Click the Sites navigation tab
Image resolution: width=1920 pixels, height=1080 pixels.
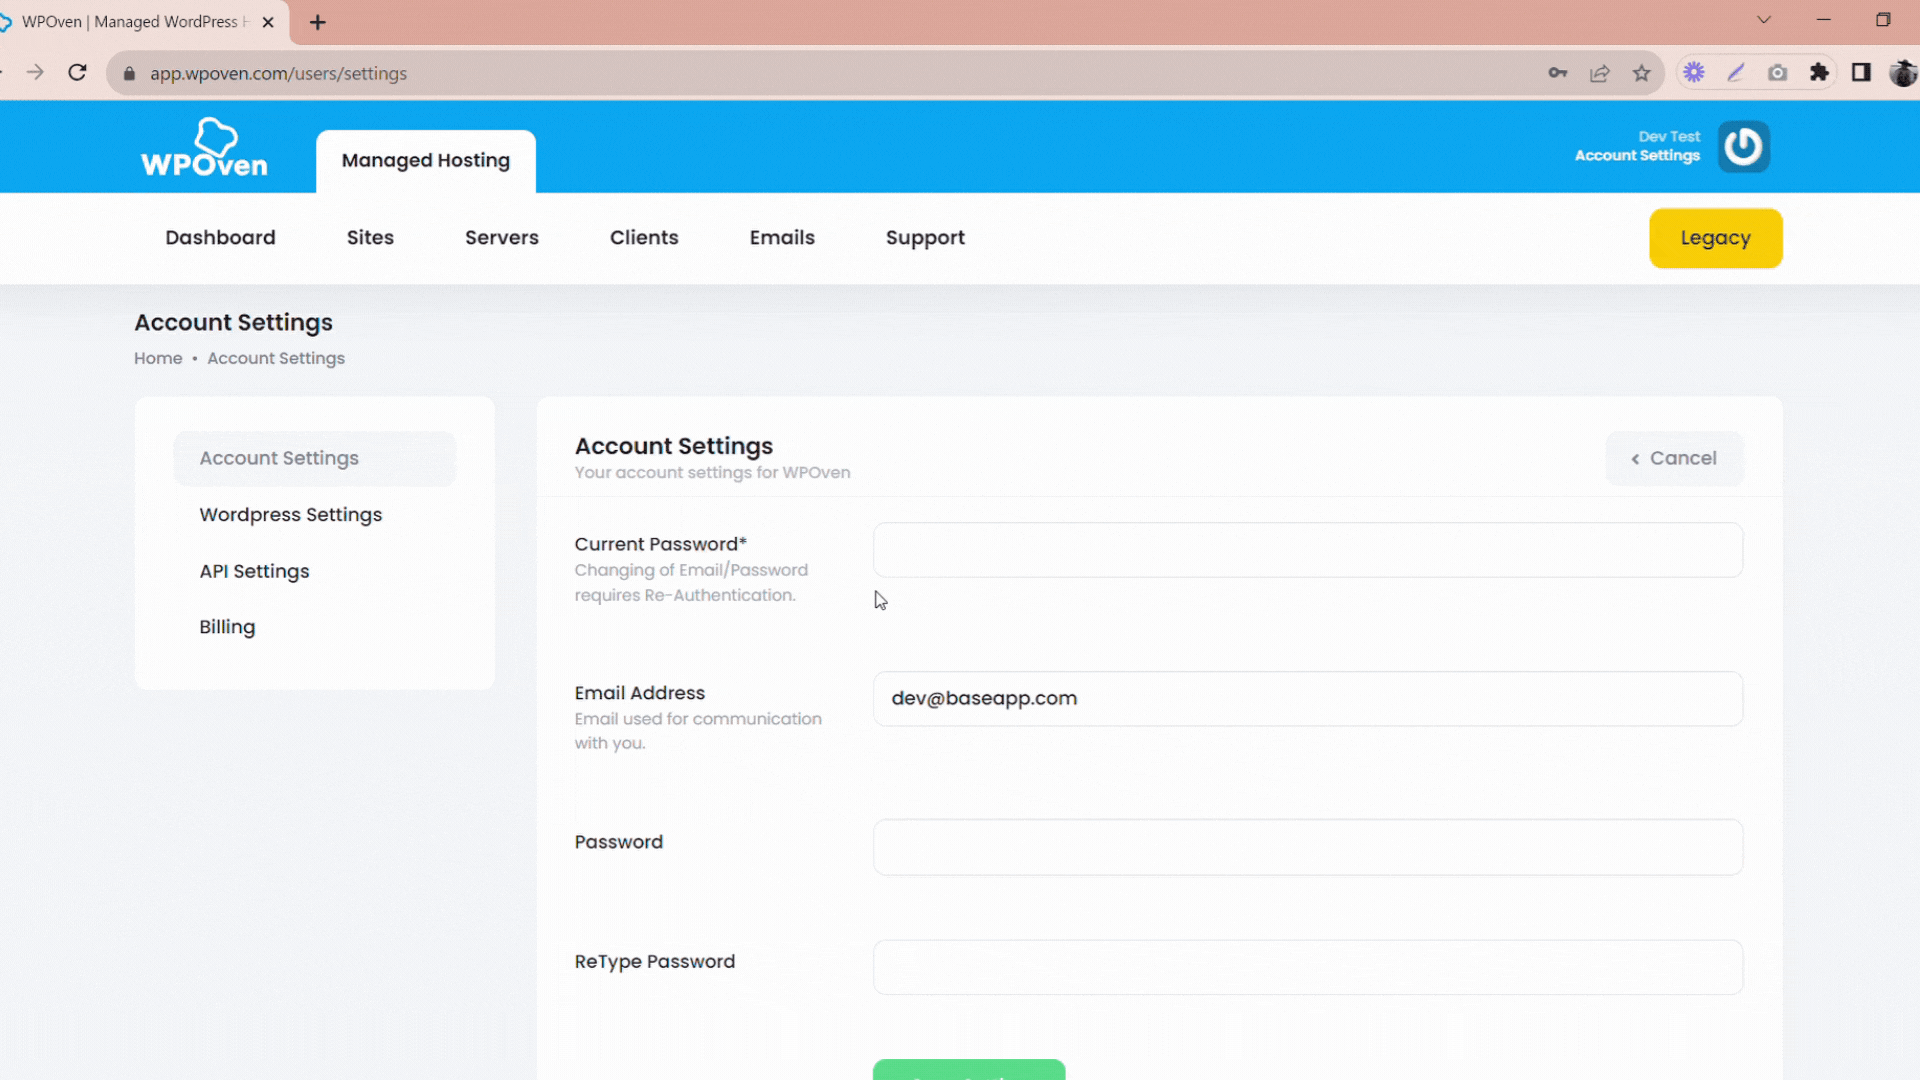tap(369, 237)
